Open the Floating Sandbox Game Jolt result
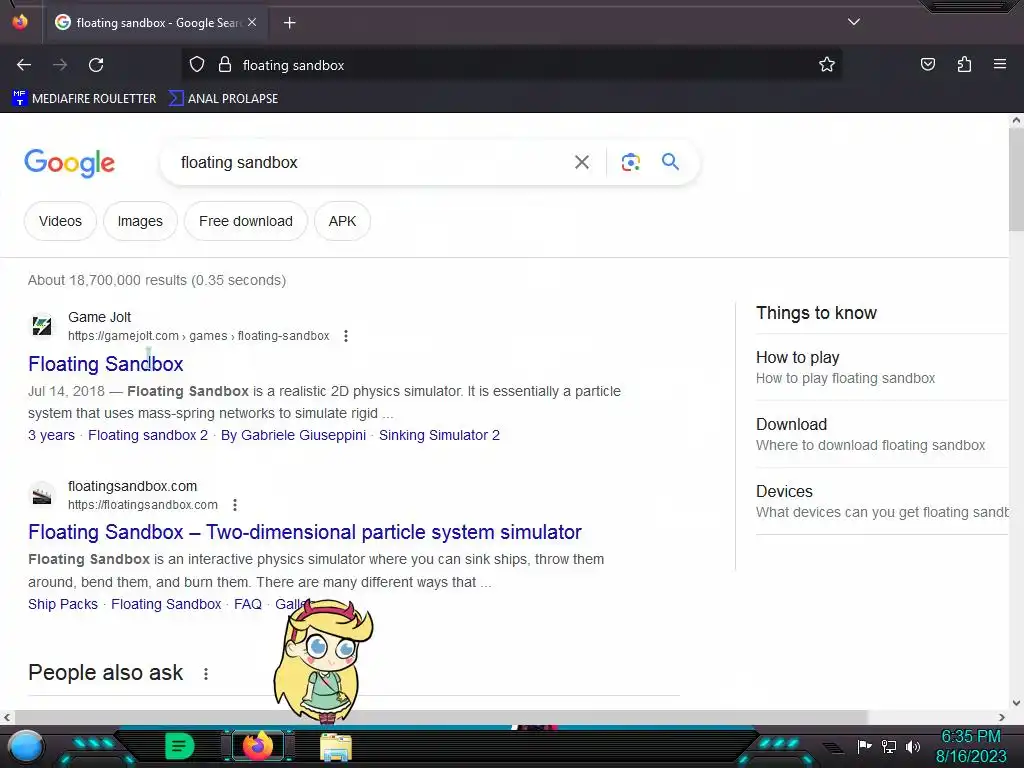This screenshot has width=1024, height=768. coord(106,364)
